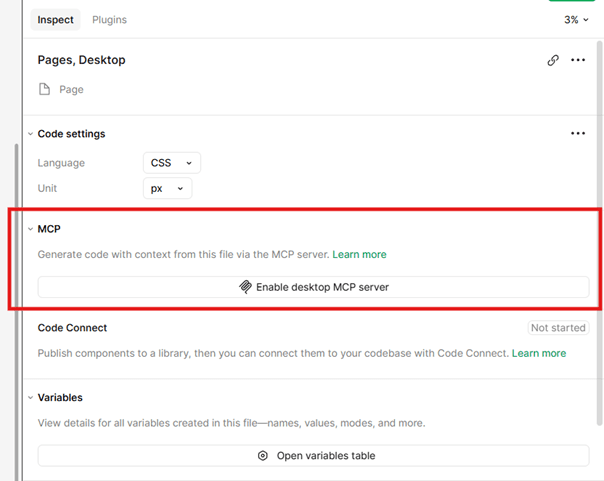Copy link using the chain icon
Screen dimensions: 604x481
tap(553, 60)
